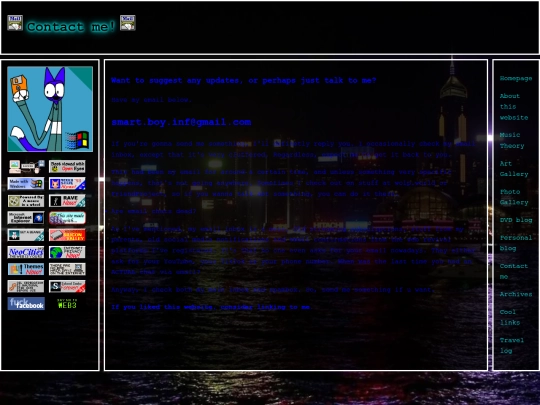Click the NeoCities badge

tap(26, 252)
